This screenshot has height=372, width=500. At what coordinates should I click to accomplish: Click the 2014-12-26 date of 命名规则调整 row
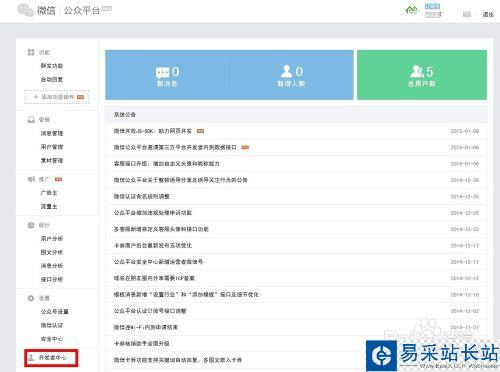click(465, 196)
